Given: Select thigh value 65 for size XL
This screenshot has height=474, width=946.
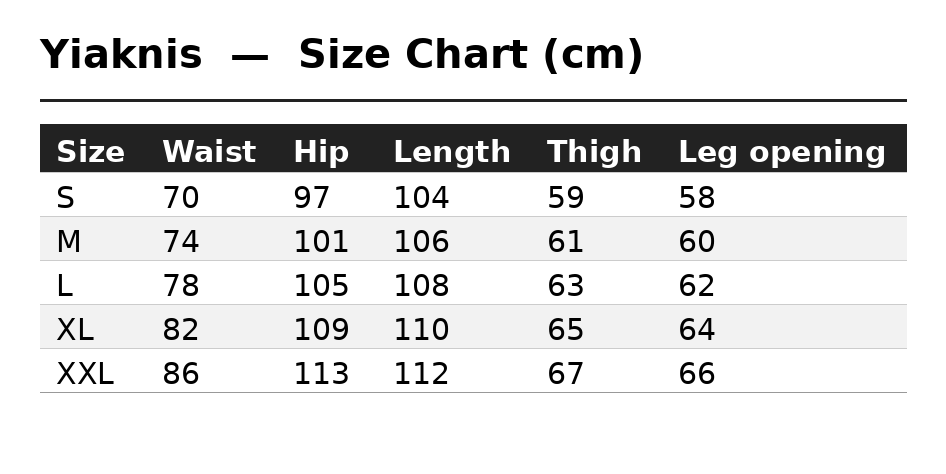Looking at the screenshot, I should click(565, 330).
